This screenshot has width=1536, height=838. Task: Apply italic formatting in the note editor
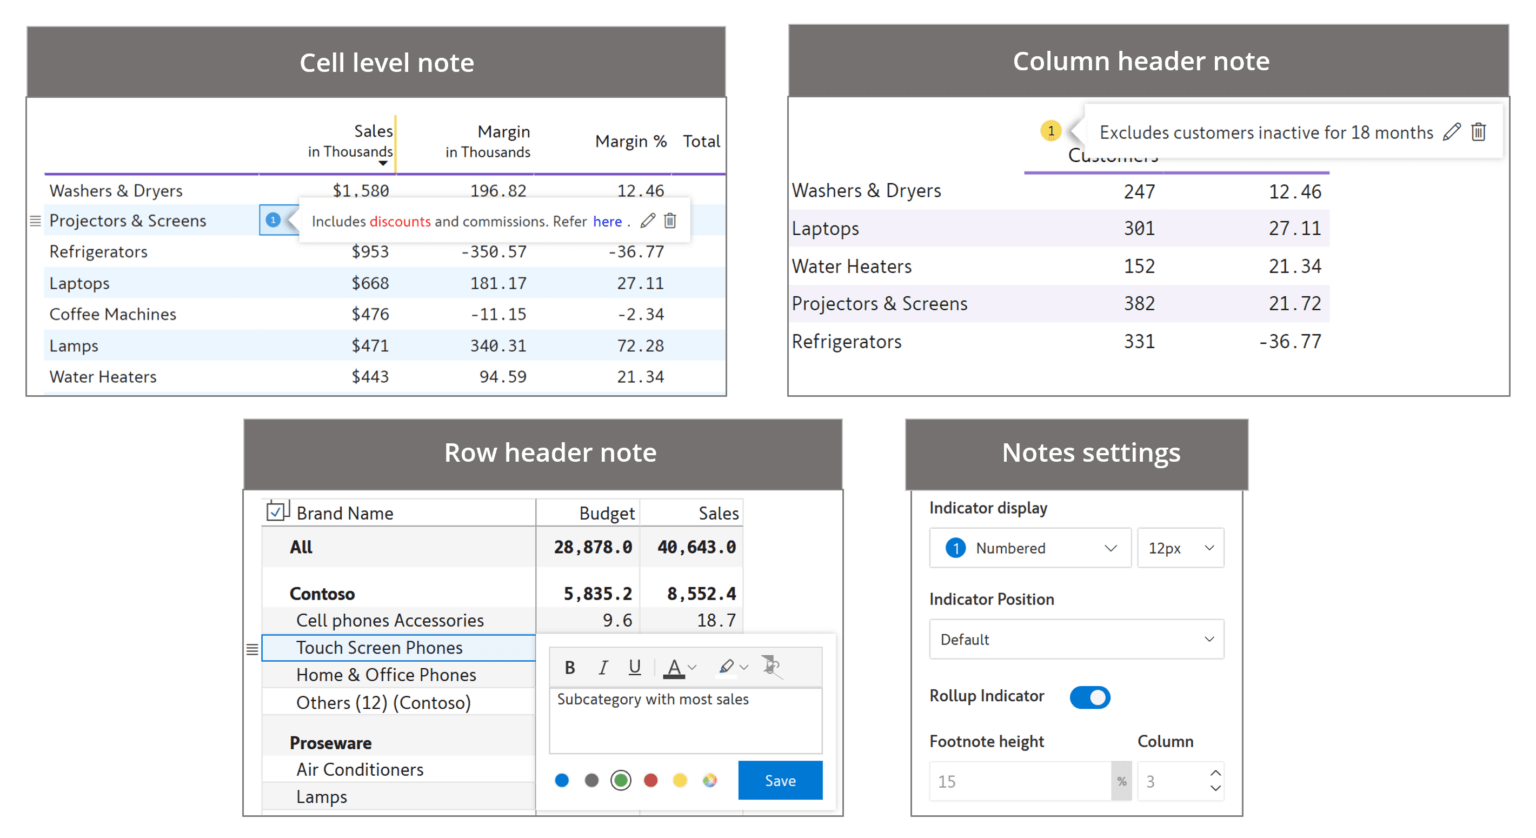(x=602, y=667)
